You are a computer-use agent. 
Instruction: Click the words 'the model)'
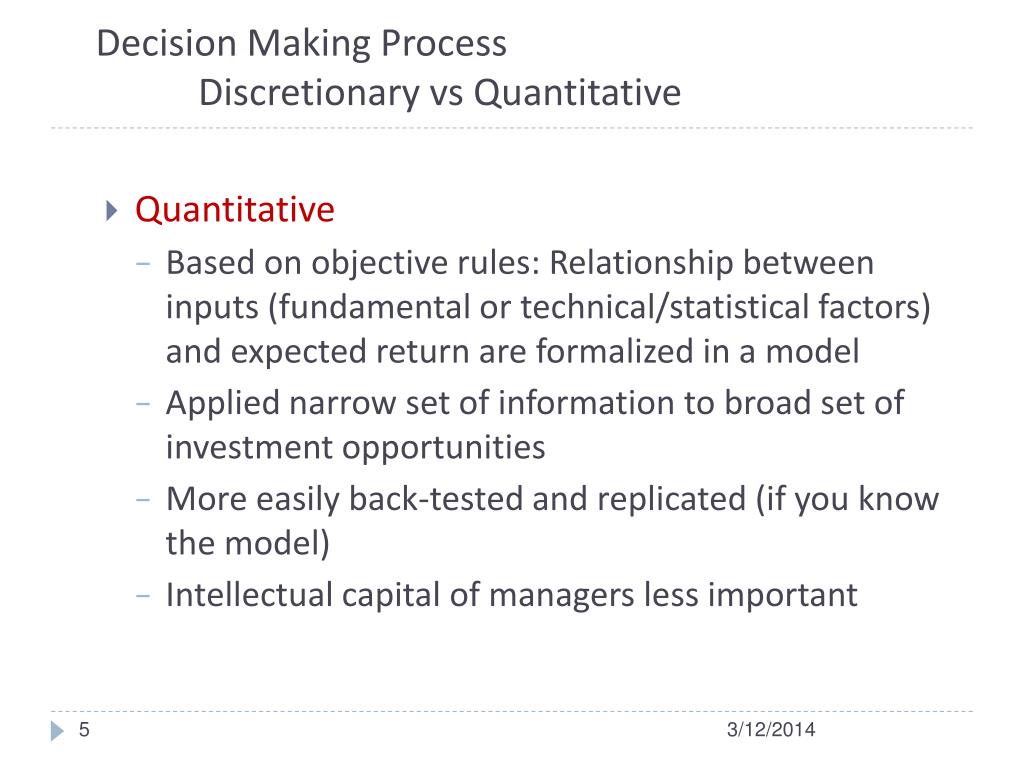pyautogui.click(x=248, y=543)
